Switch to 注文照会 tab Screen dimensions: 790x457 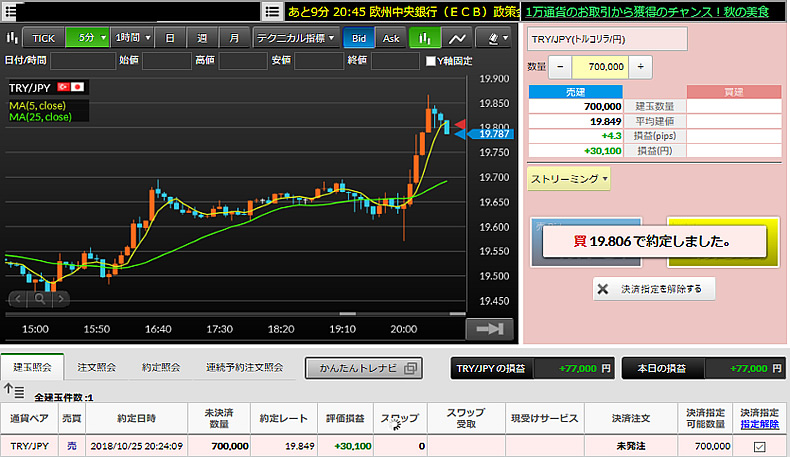click(96, 367)
